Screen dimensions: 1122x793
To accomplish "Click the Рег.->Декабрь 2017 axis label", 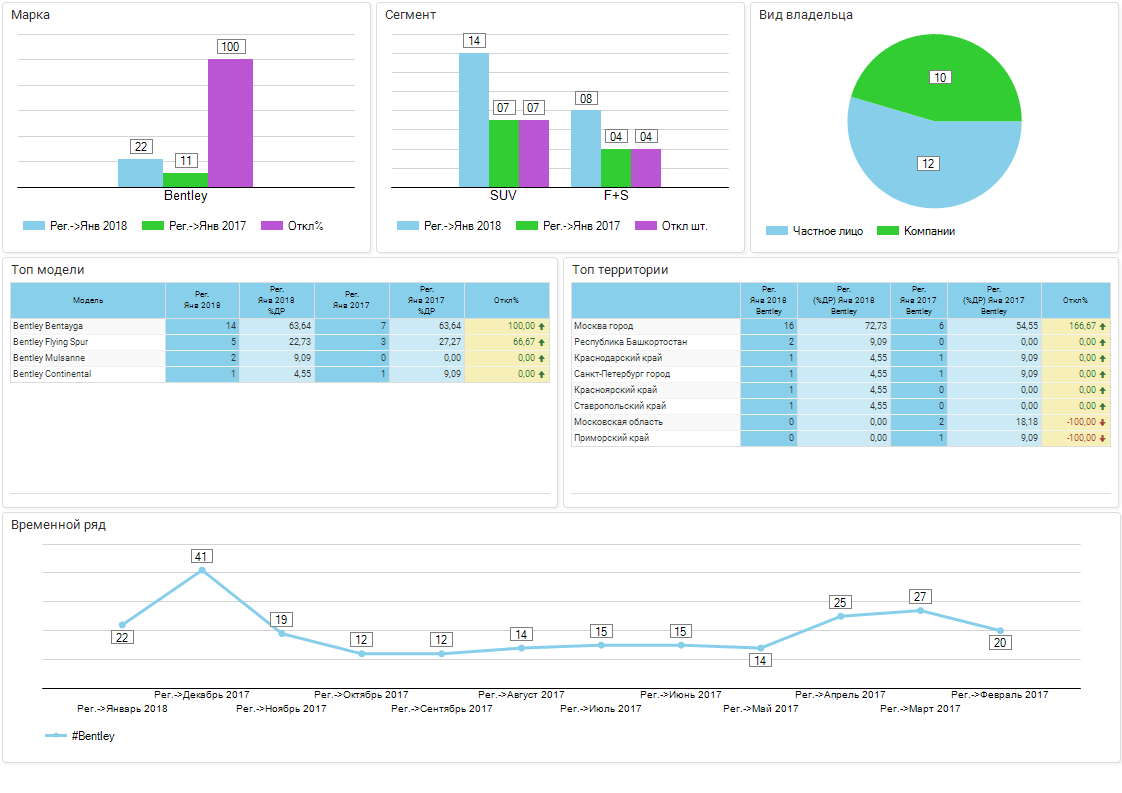I will click(202, 694).
